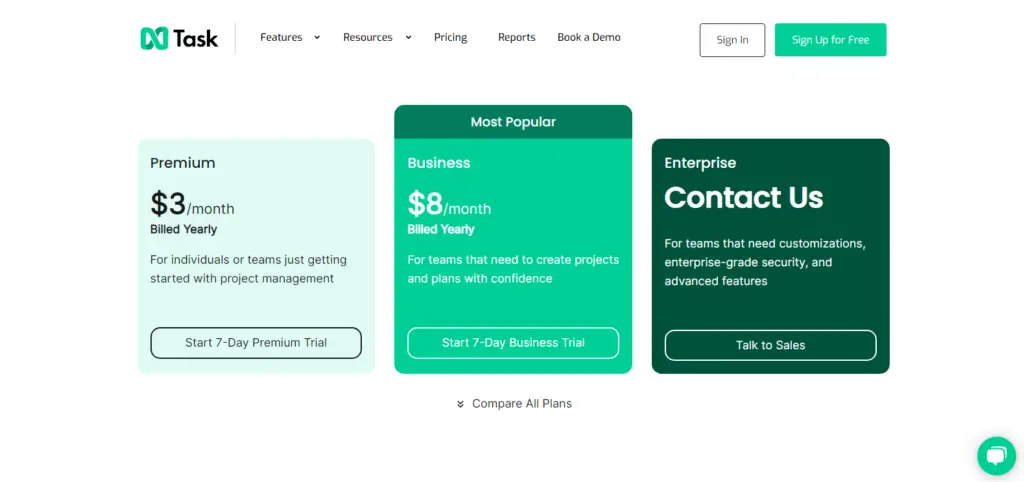This screenshot has width=1024, height=482.
Task: Open the Features menu
Action: tap(281, 37)
